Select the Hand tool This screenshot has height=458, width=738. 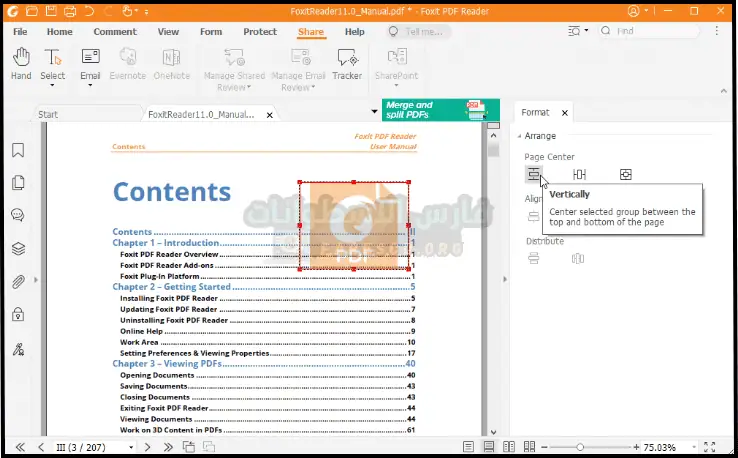[20, 62]
